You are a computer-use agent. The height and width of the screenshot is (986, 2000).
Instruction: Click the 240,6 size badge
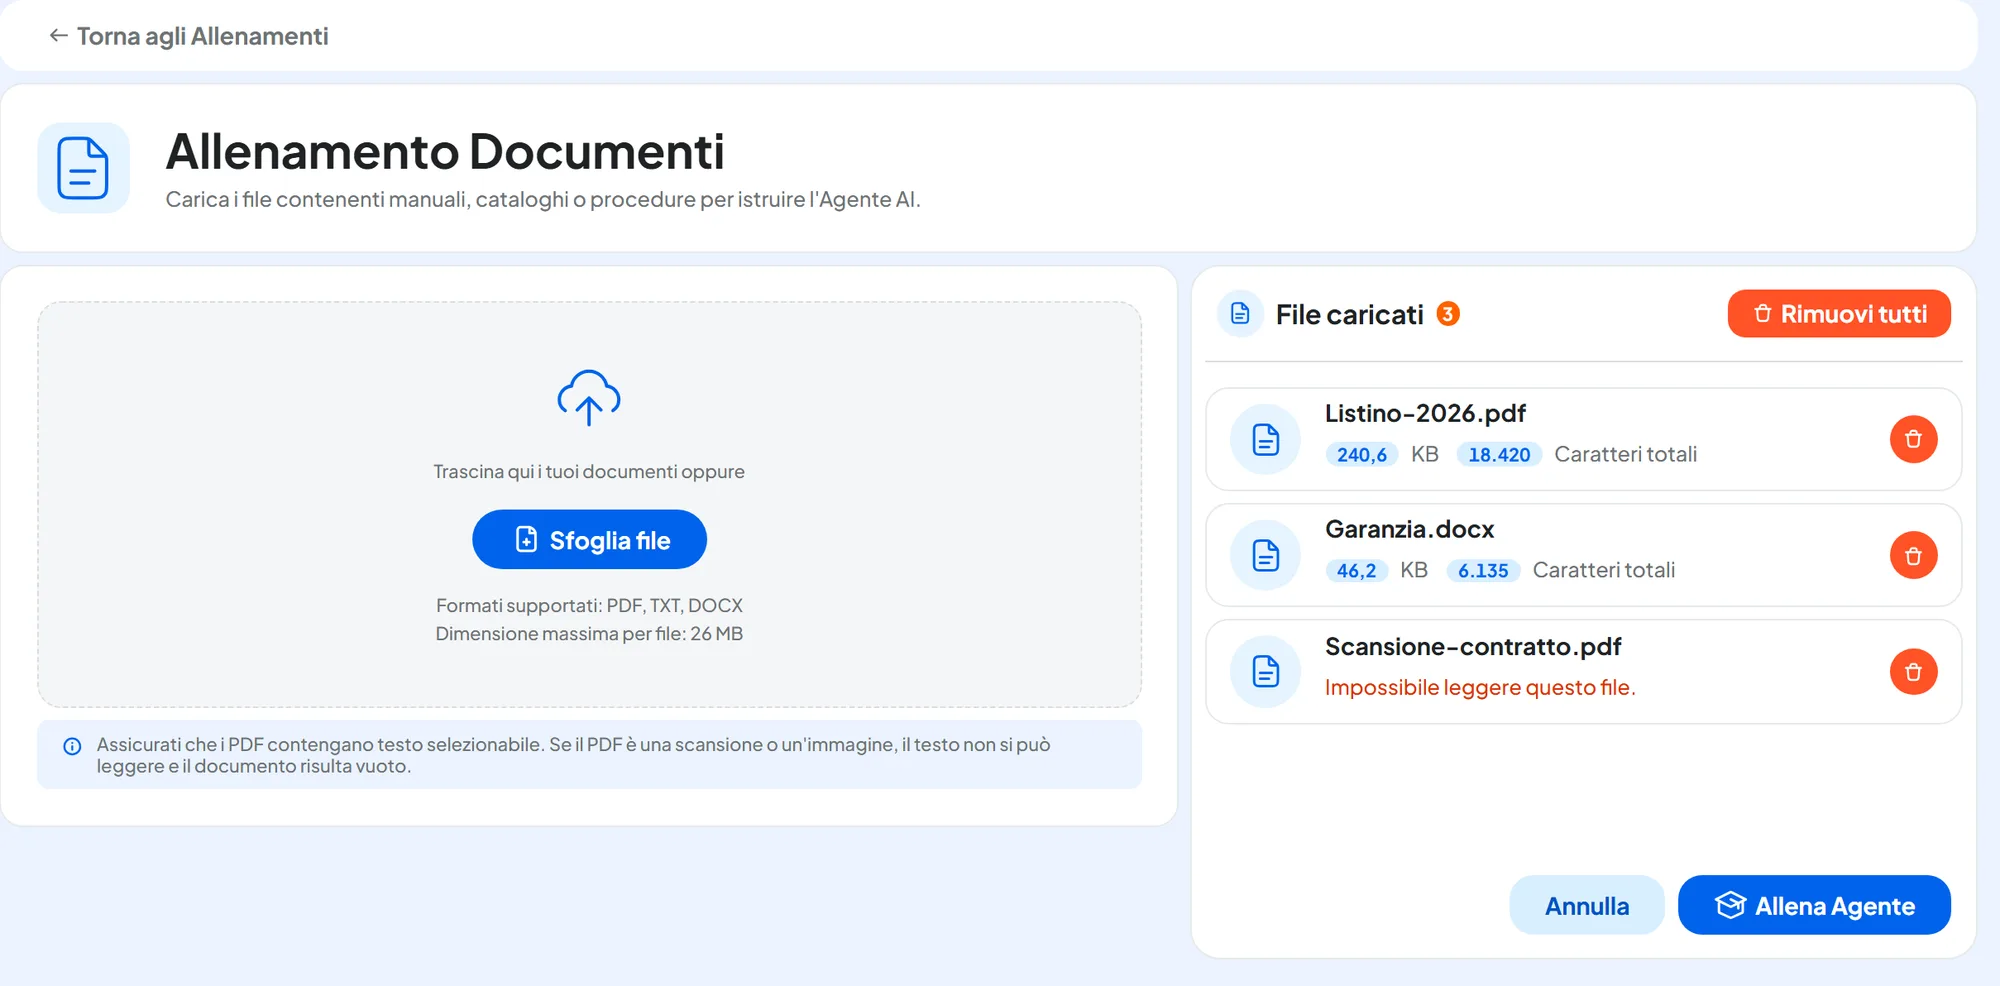pyautogui.click(x=1361, y=455)
